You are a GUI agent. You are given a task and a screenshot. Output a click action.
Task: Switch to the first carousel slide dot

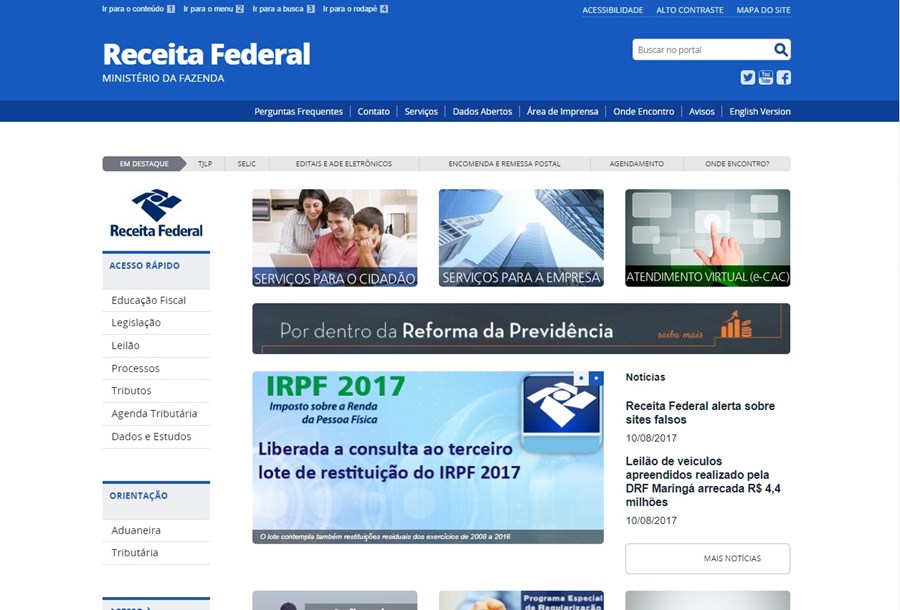click(x=580, y=379)
